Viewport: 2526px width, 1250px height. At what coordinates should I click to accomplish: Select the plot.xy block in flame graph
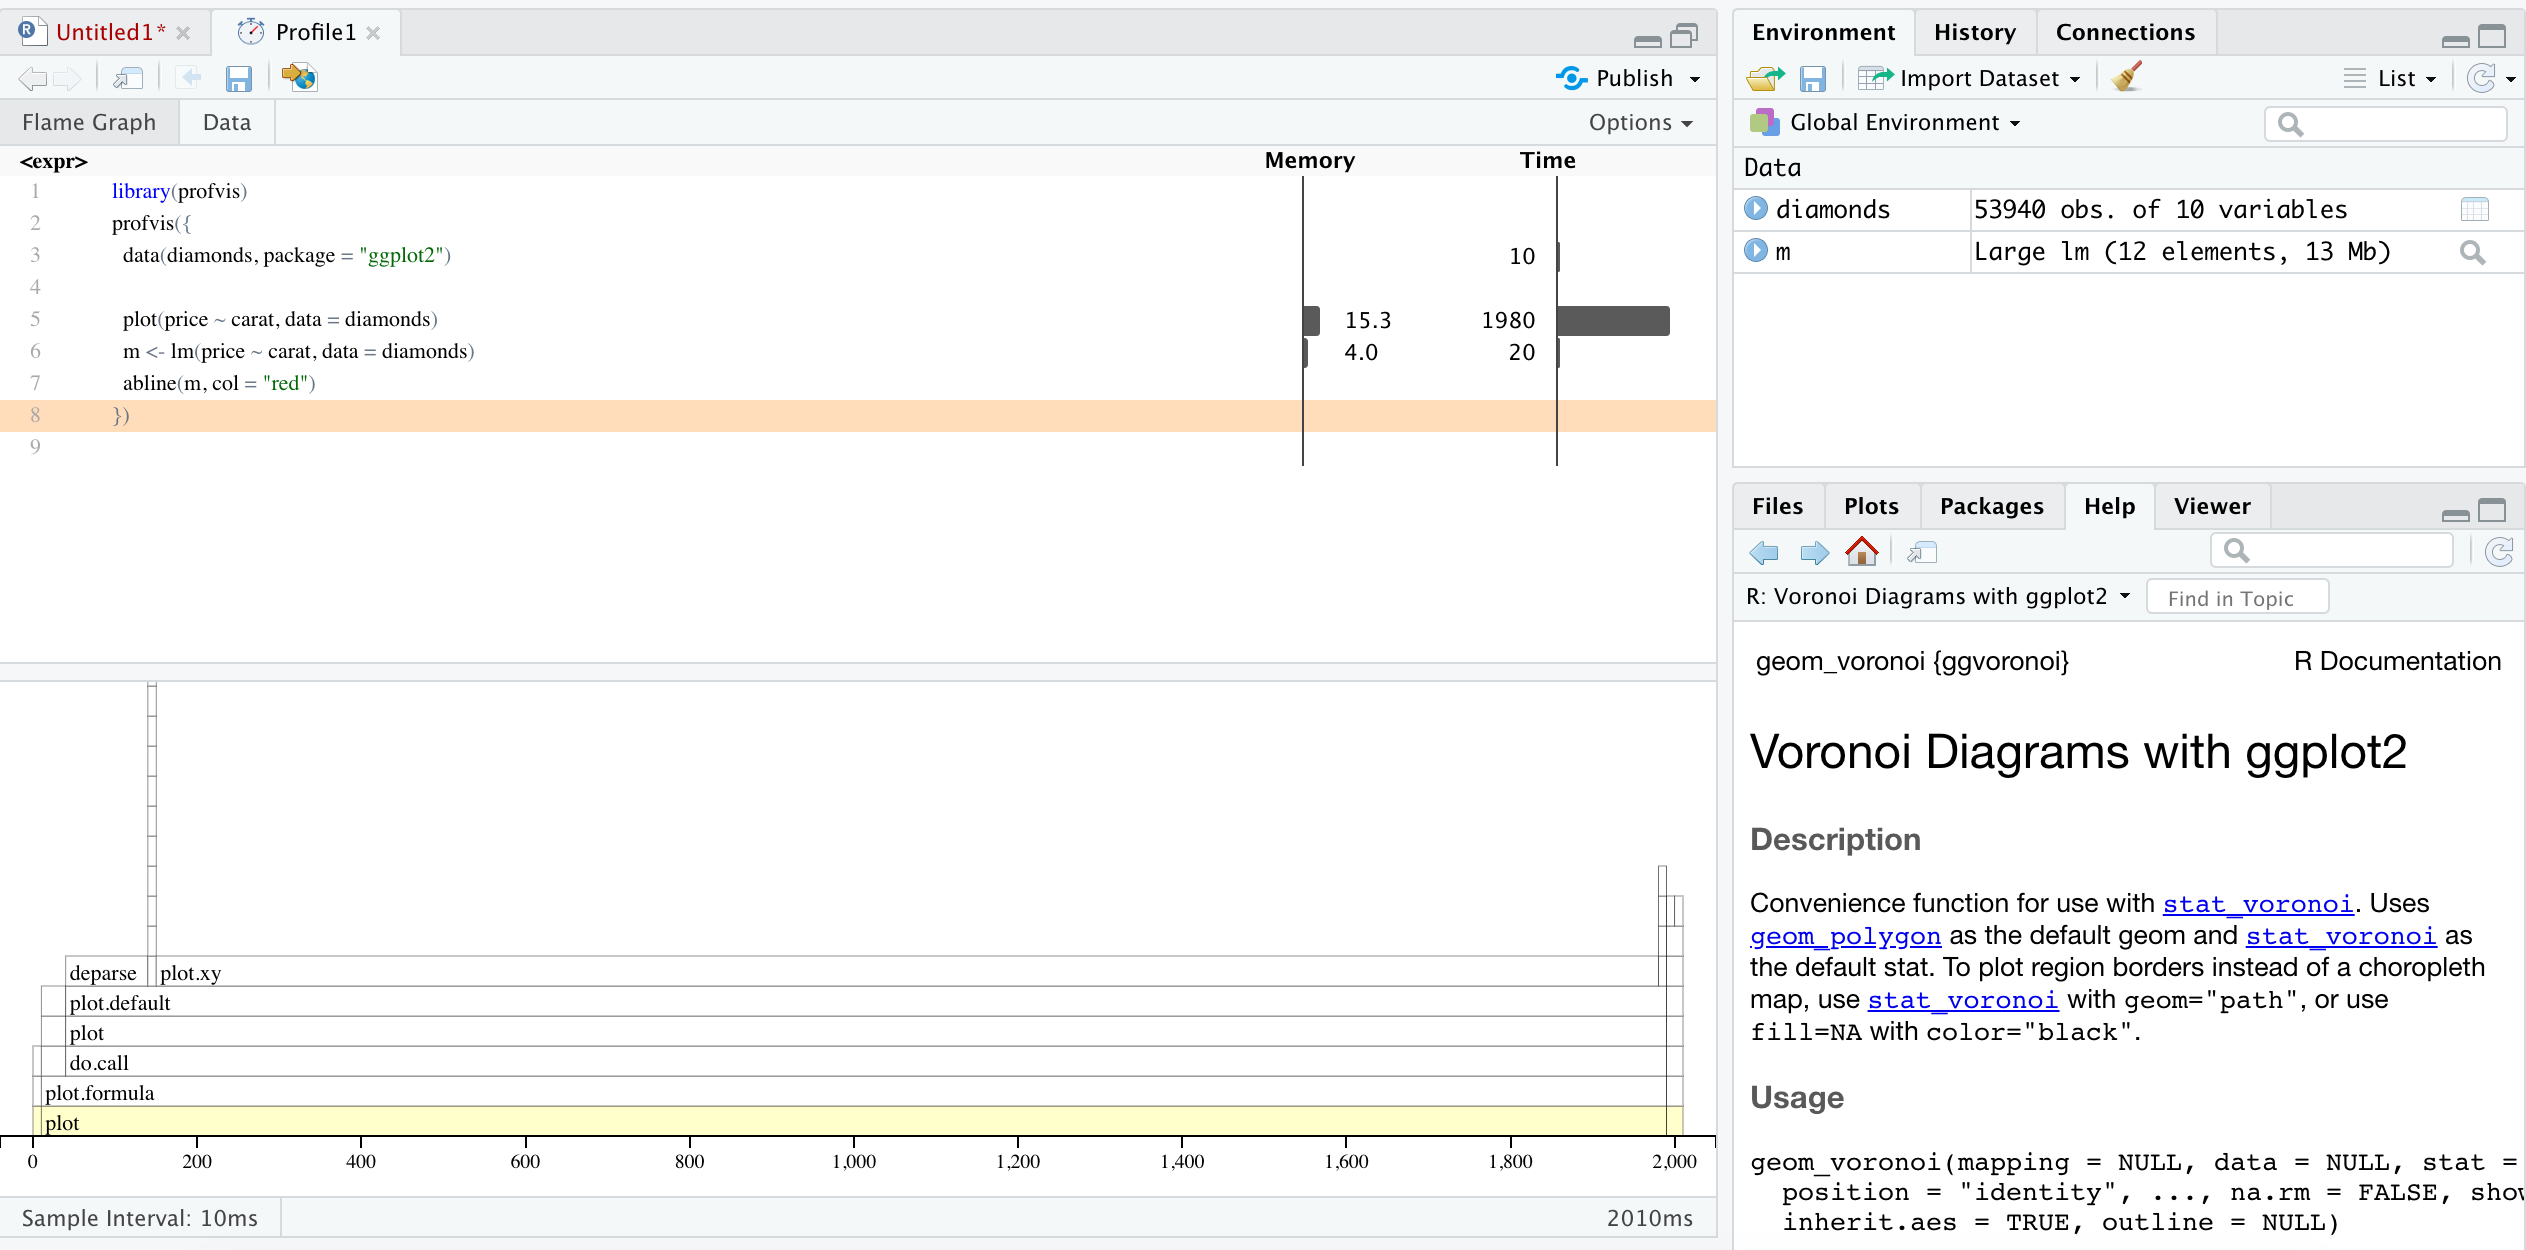tap(907, 972)
